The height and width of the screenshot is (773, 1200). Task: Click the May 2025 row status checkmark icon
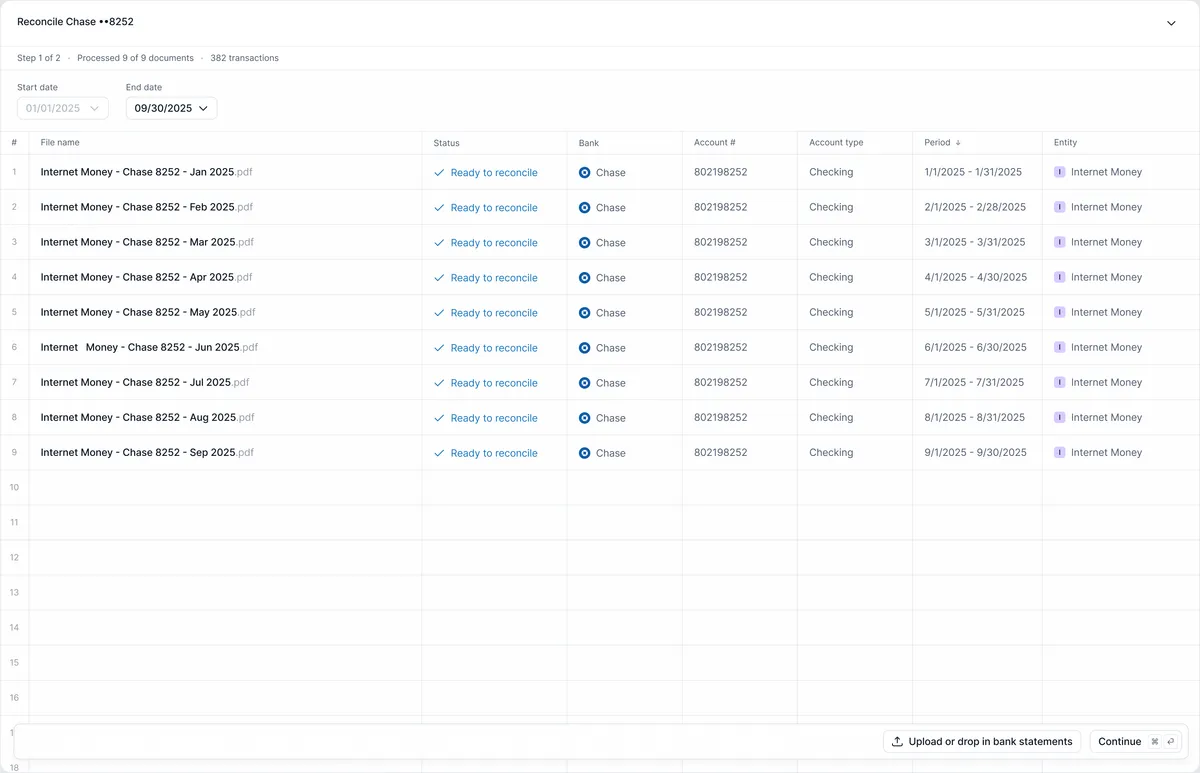coord(439,312)
